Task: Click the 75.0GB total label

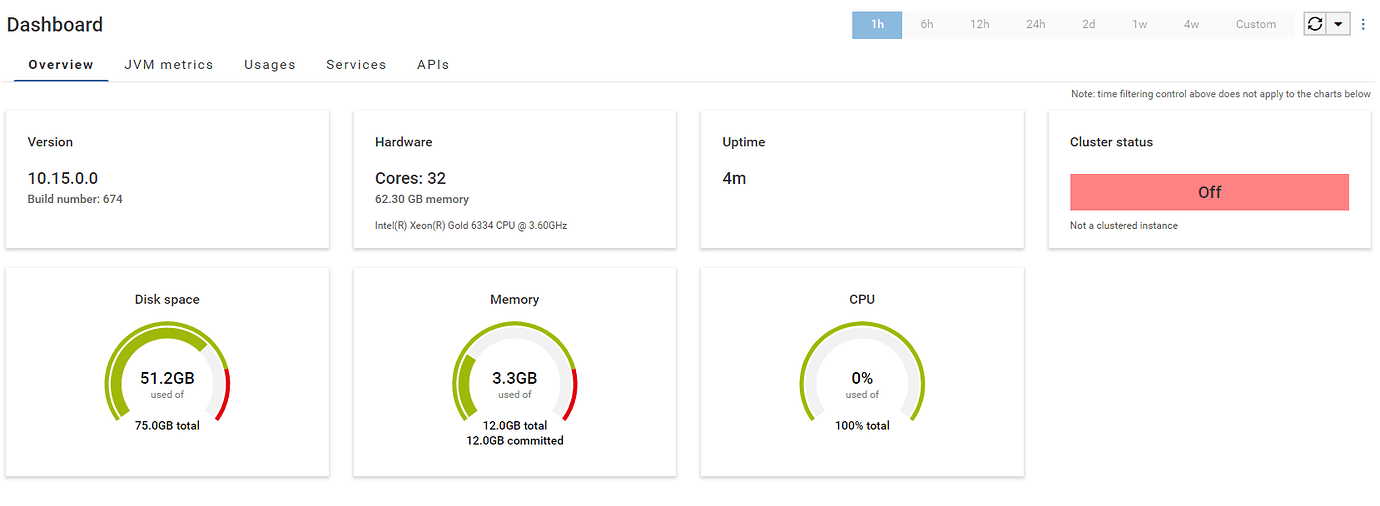Action: point(167,425)
